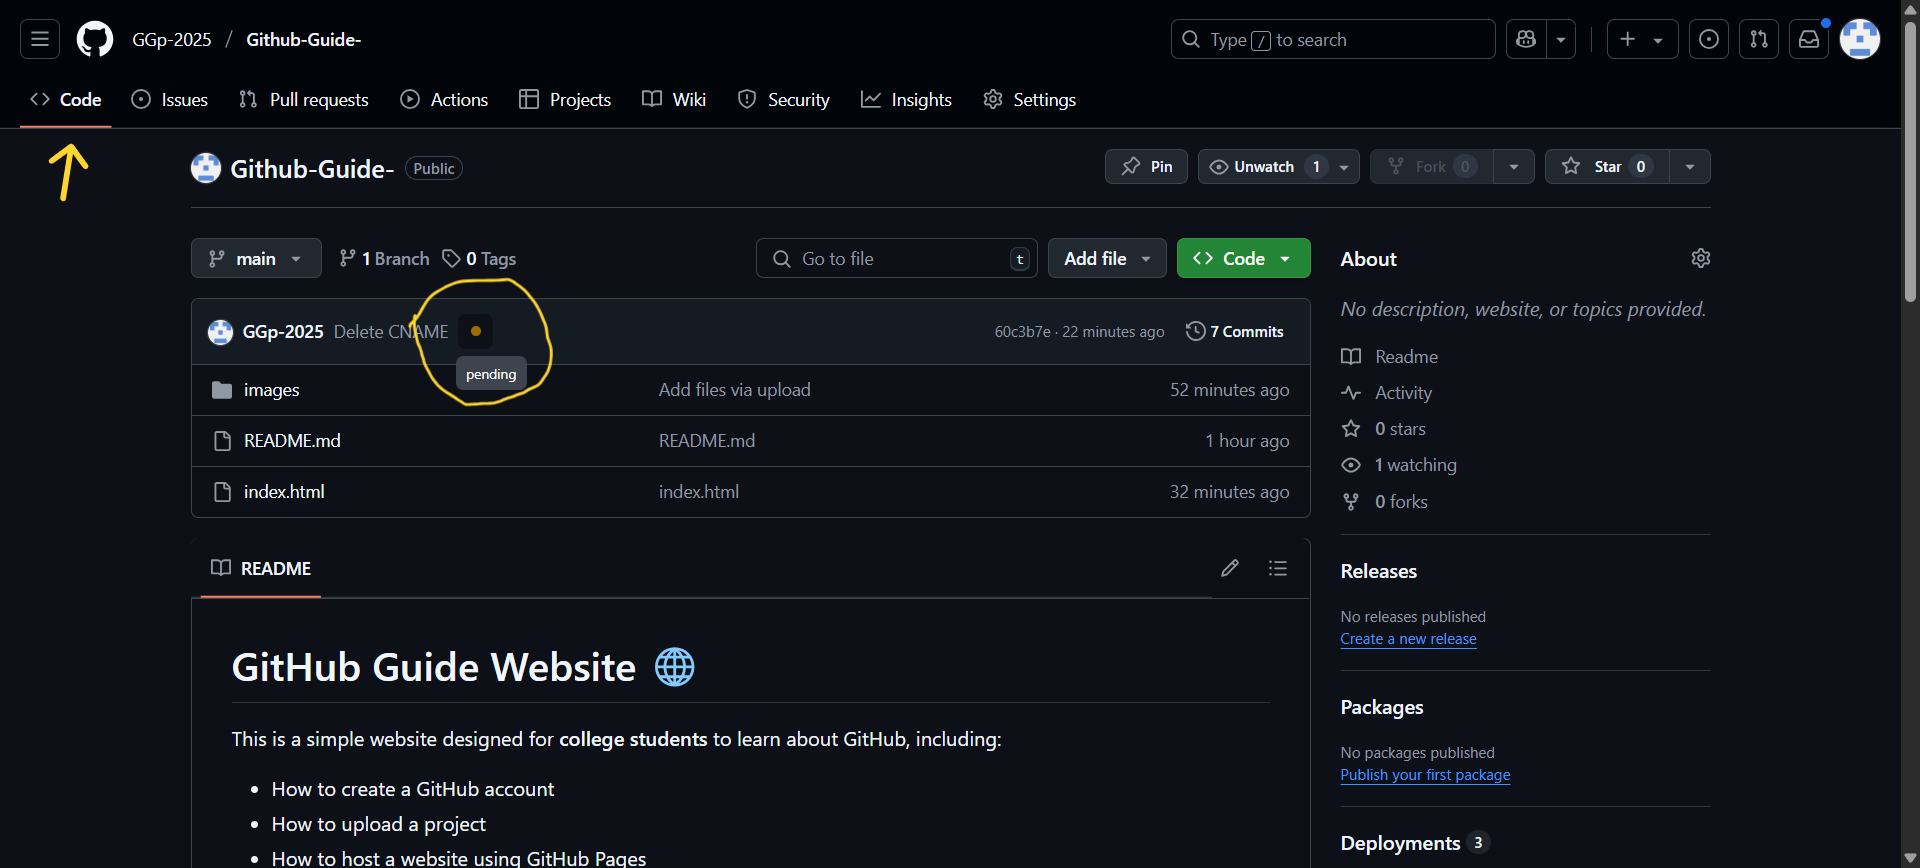
Task: Open commit hash 60c3b7e
Action: point(1022,332)
